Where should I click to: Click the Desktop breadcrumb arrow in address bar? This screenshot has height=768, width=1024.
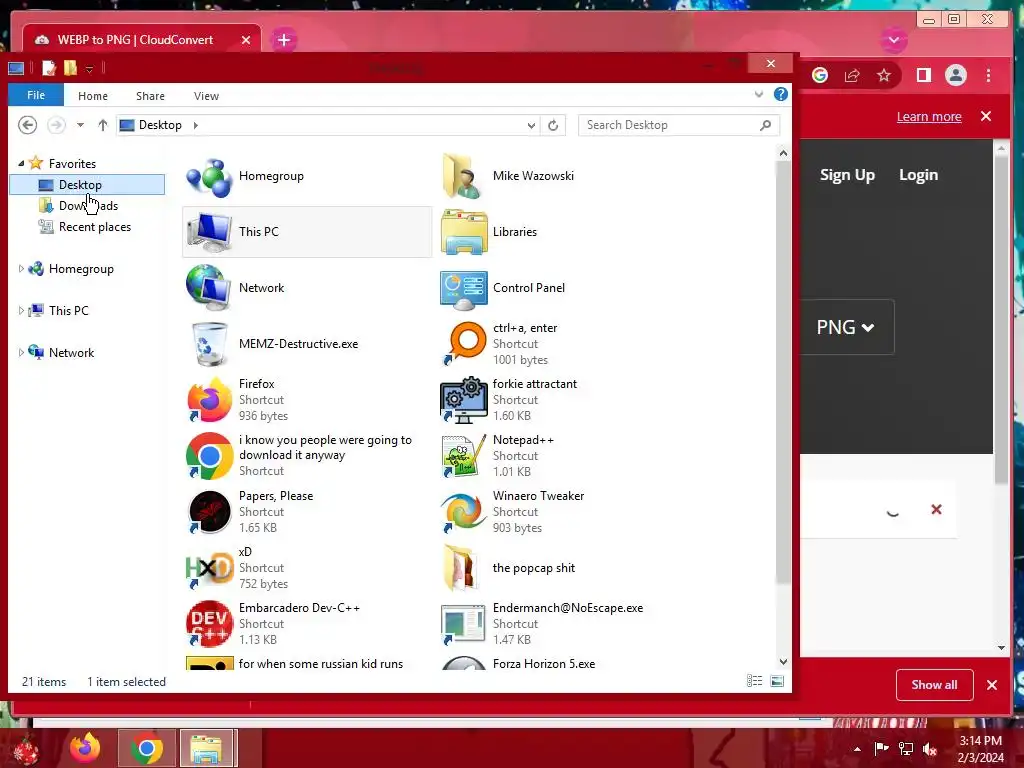[x=195, y=125]
